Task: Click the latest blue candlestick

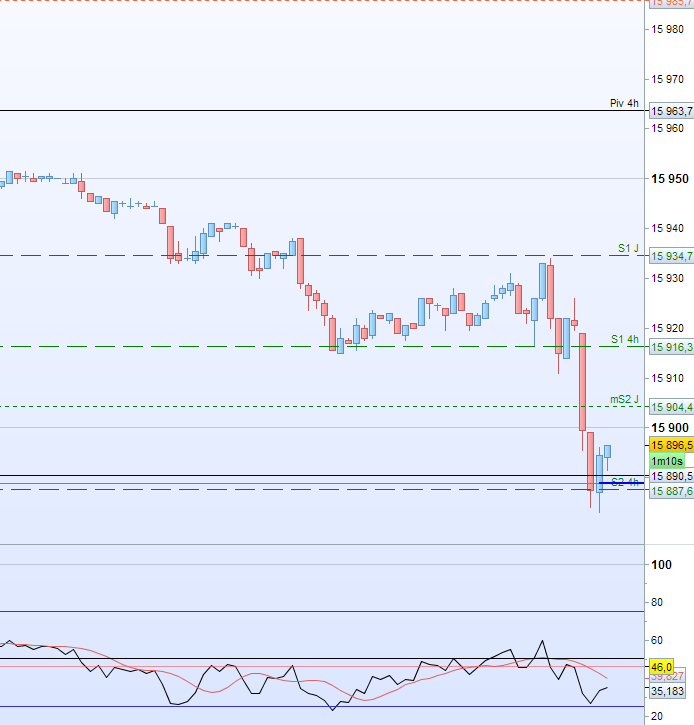Action: [x=608, y=452]
